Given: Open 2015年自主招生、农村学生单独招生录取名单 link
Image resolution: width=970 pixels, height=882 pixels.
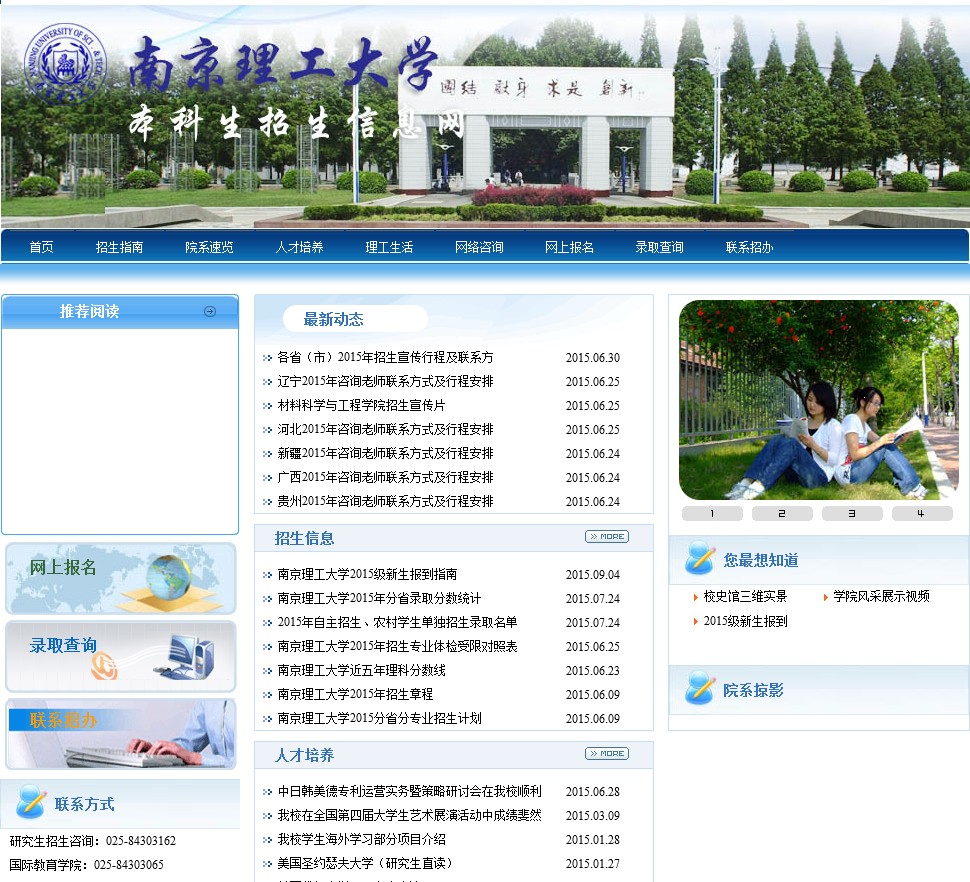Looking at the screenshot, I should click(397, 622).
